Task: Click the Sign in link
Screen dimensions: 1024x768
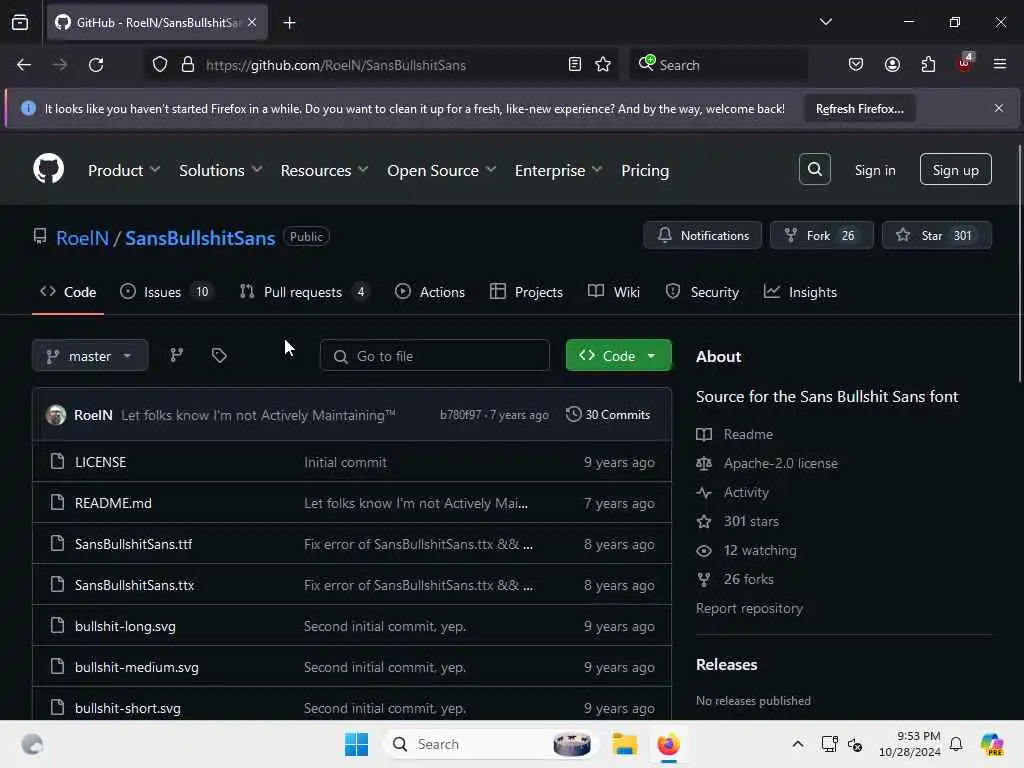Action: pos(875,170)
